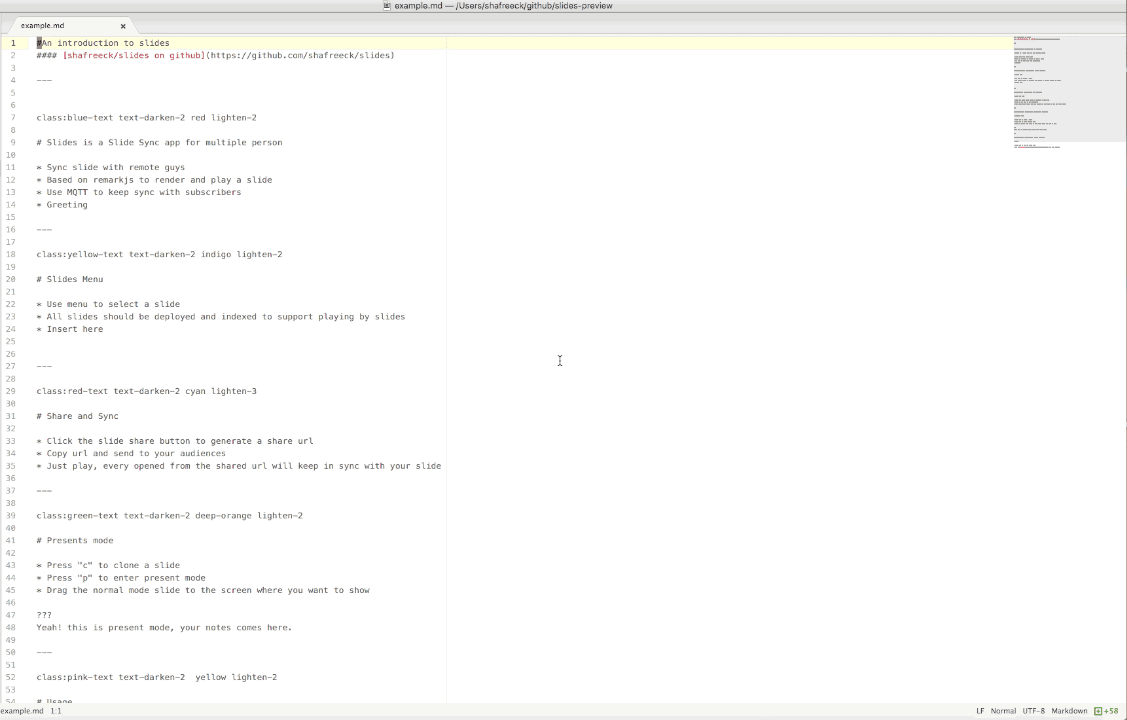Viewport: 1127px width, 720px height.
Task: Click bullet 'Use MQTT to keep sync'
Action: (x=139, y=192)
